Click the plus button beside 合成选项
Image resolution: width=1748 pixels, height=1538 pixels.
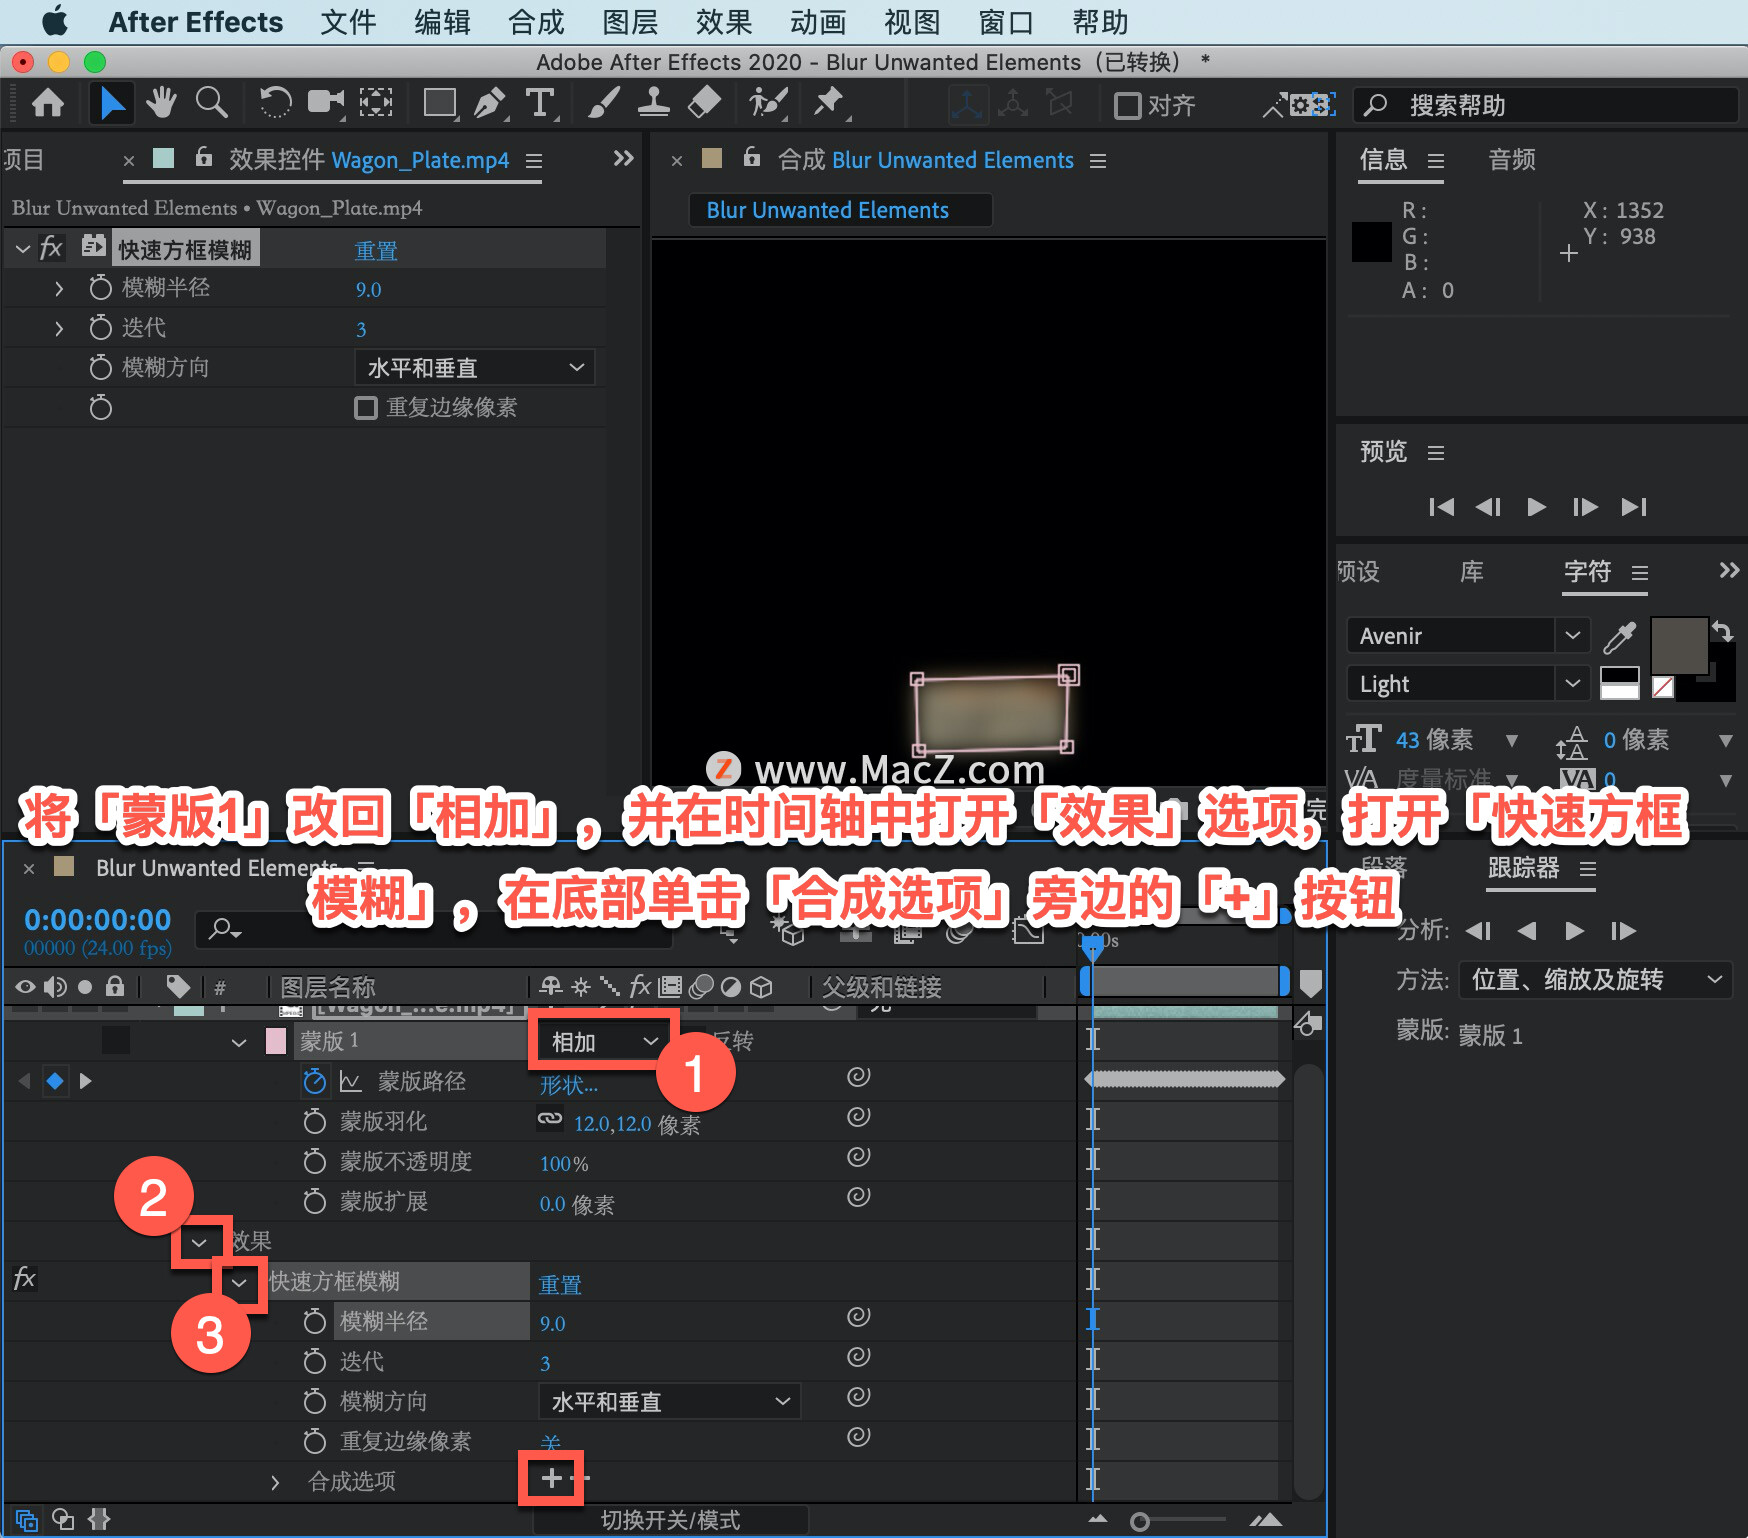coord(551,1478)
